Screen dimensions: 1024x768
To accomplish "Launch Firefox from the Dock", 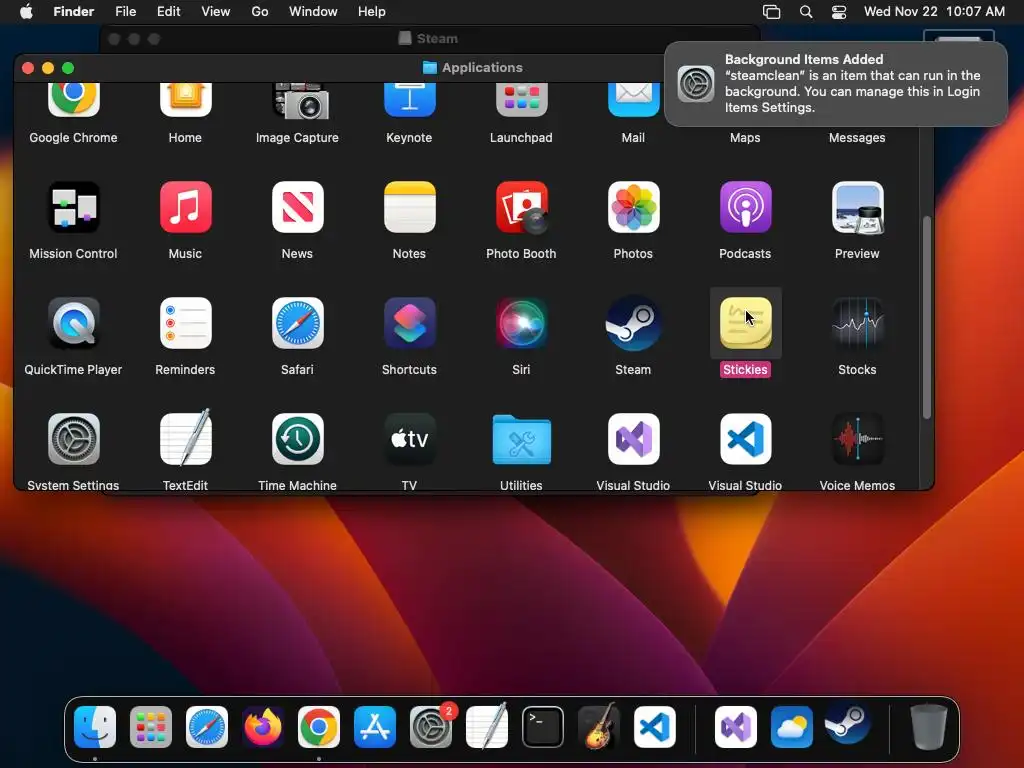I will [263, 727].
